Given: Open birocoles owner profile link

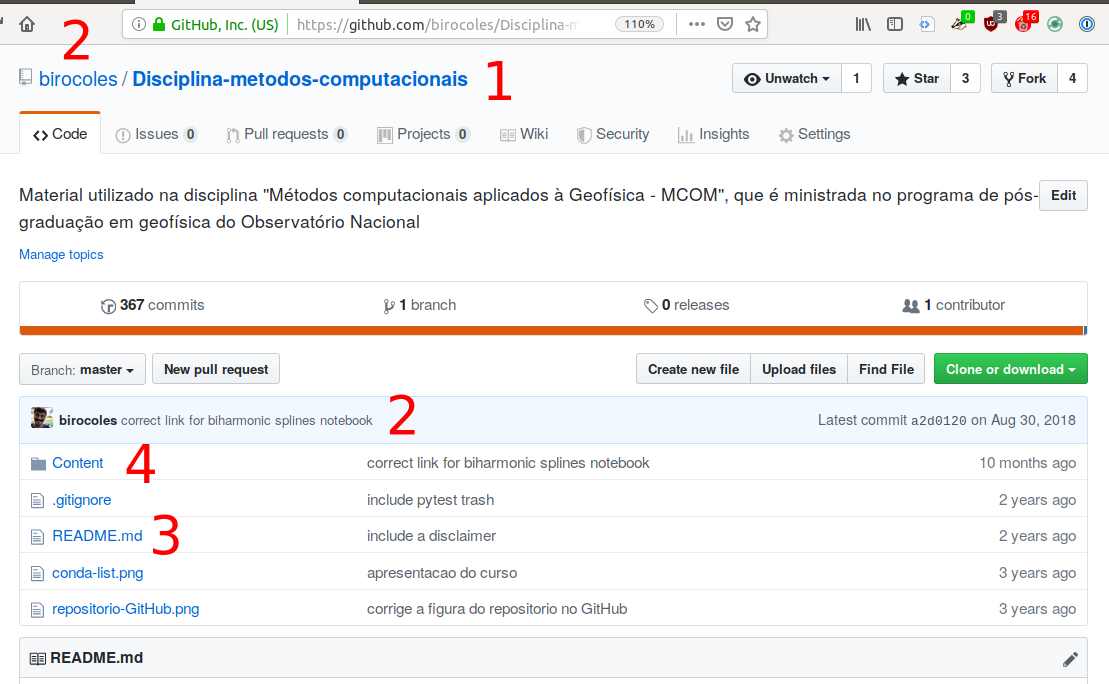Looking at the screenshot, I should (78, 79).
